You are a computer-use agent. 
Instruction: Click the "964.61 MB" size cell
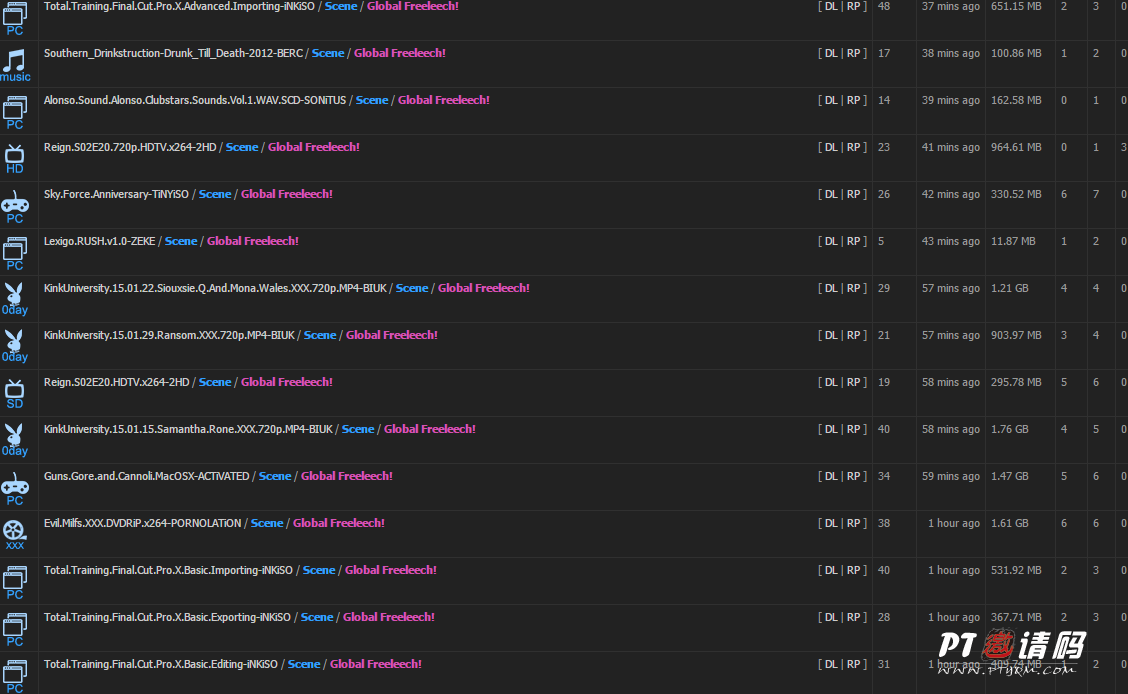pyautogui.click(x=1016, y=147)
